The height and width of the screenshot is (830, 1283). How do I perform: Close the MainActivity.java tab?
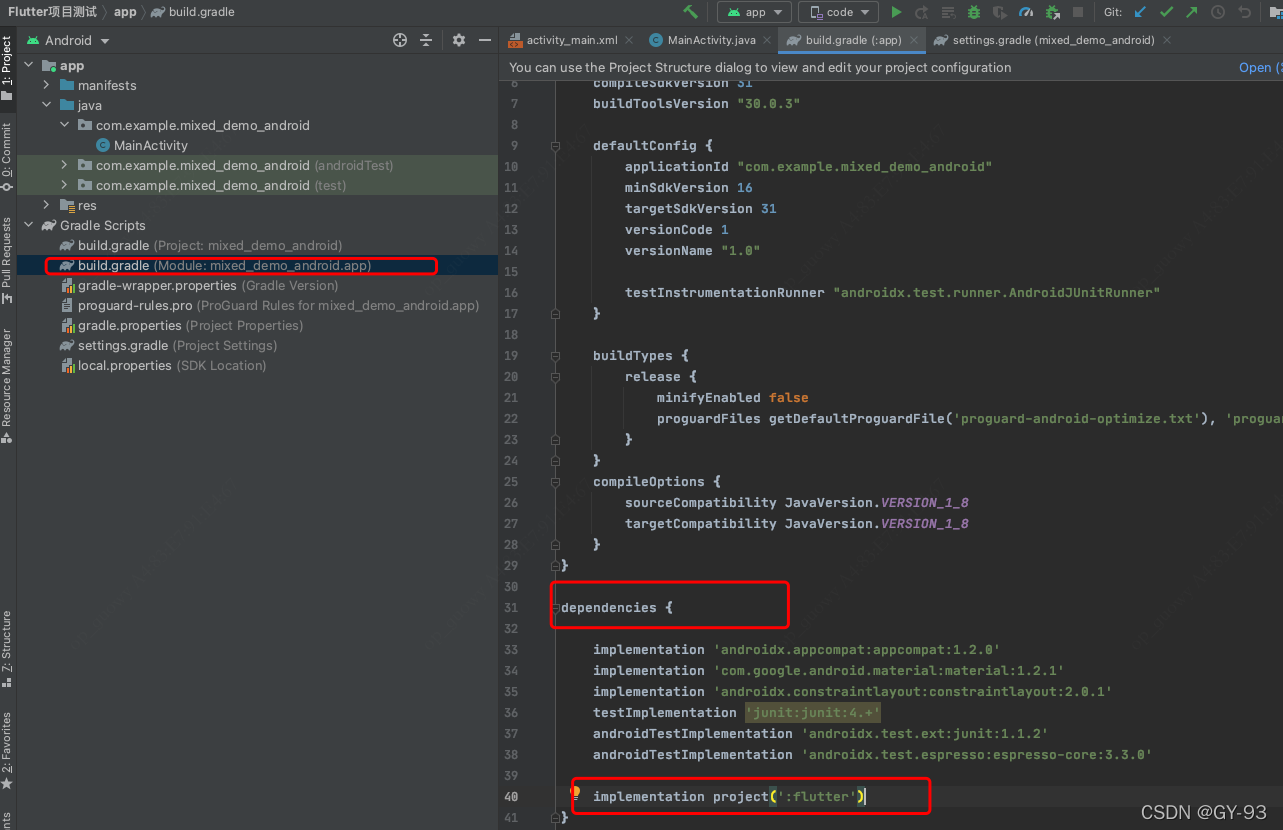tap(766, 40)
